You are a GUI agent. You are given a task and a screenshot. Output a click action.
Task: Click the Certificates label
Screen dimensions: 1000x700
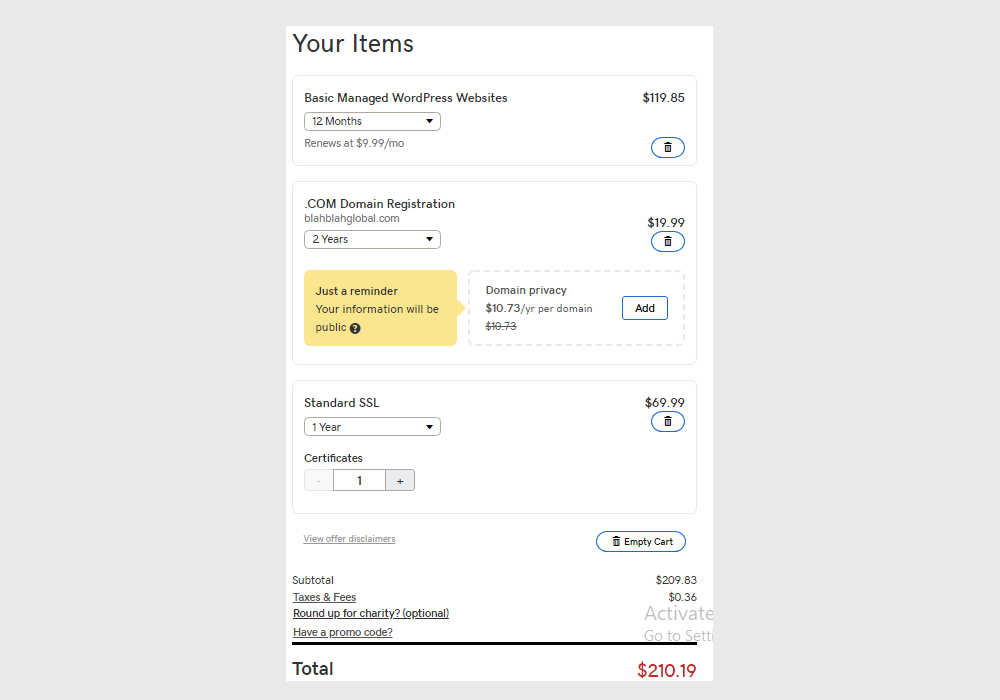point(333,458)
